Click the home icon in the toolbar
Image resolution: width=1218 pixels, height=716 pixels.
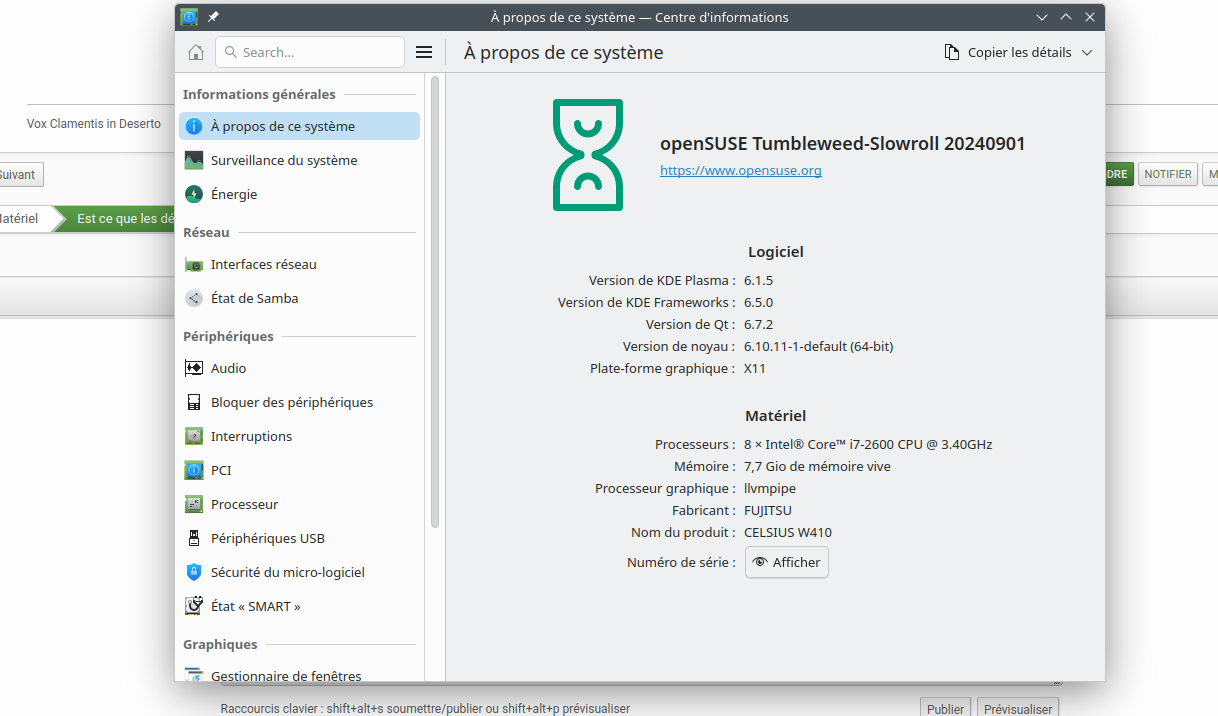(x=196, y=52)
